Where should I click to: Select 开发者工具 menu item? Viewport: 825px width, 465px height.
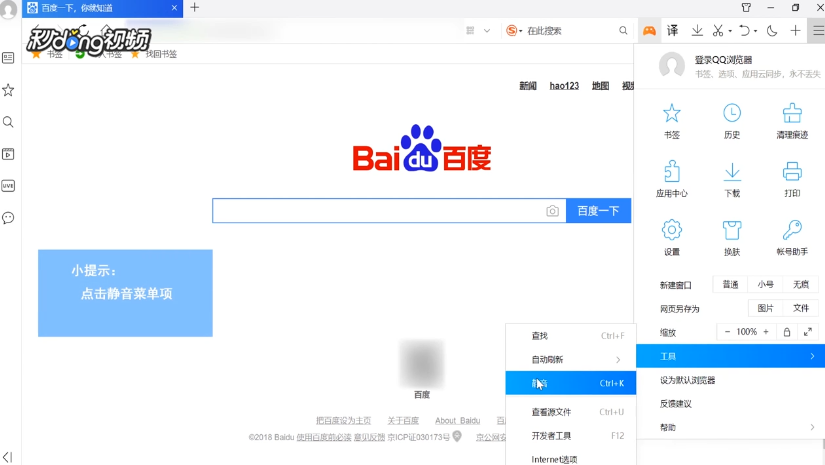pos(571,436)
